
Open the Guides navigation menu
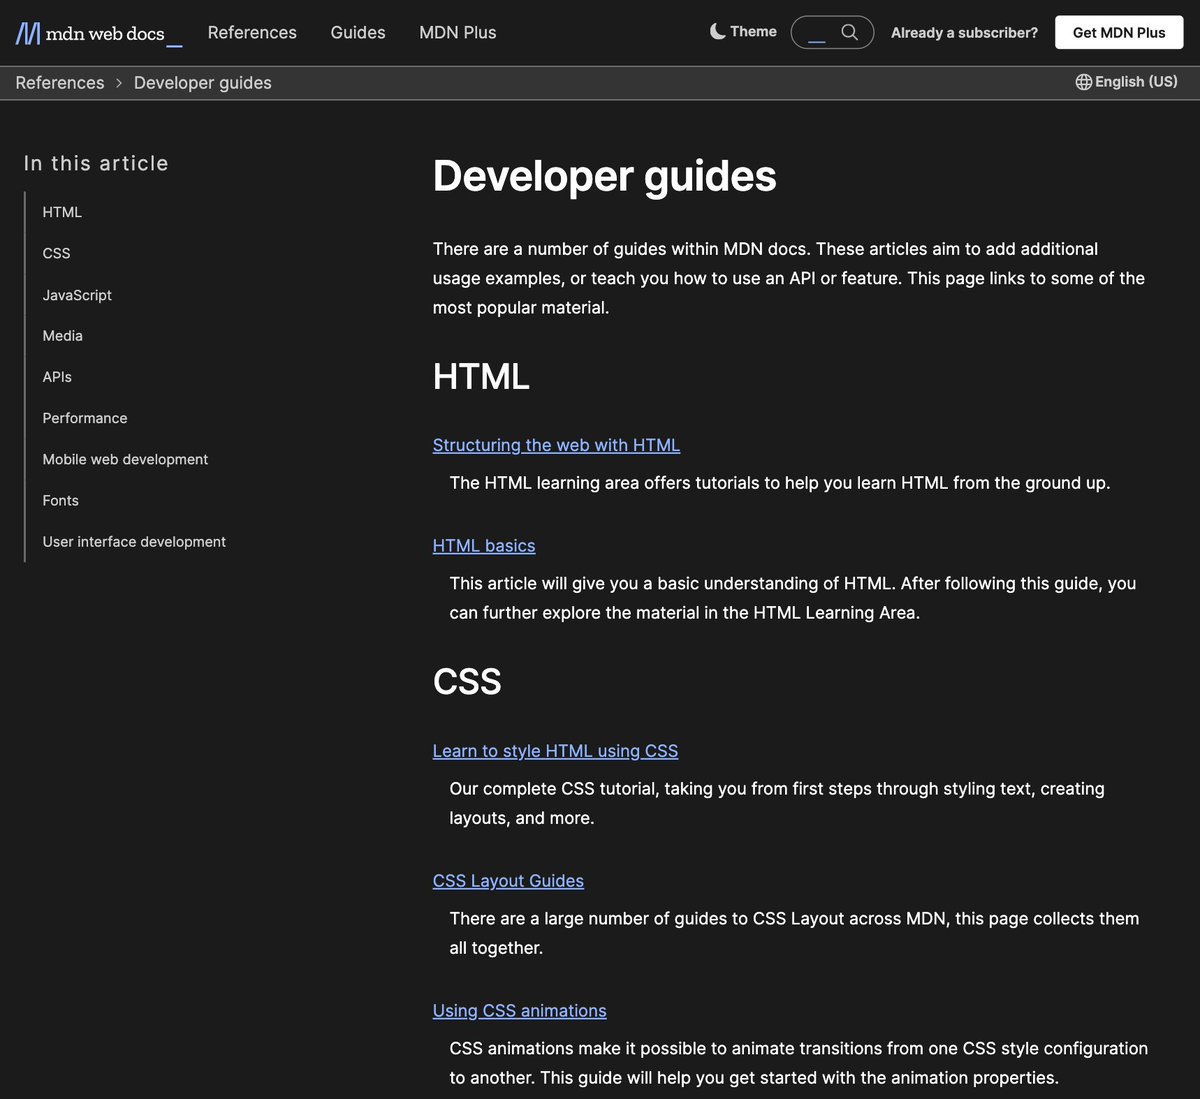[x=358, y=33]
